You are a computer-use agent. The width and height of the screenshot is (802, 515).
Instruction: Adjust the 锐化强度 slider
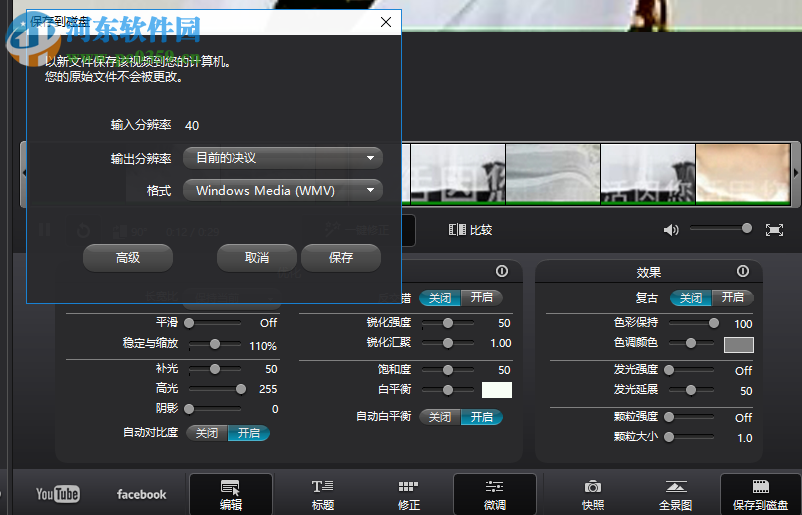(x=448, y=323)
